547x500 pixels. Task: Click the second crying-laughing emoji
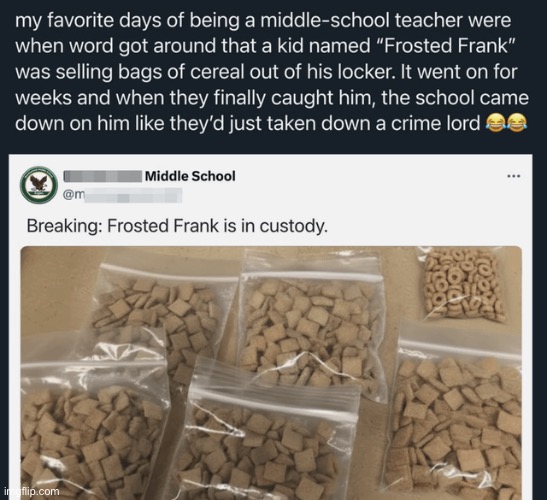point(517,122)
